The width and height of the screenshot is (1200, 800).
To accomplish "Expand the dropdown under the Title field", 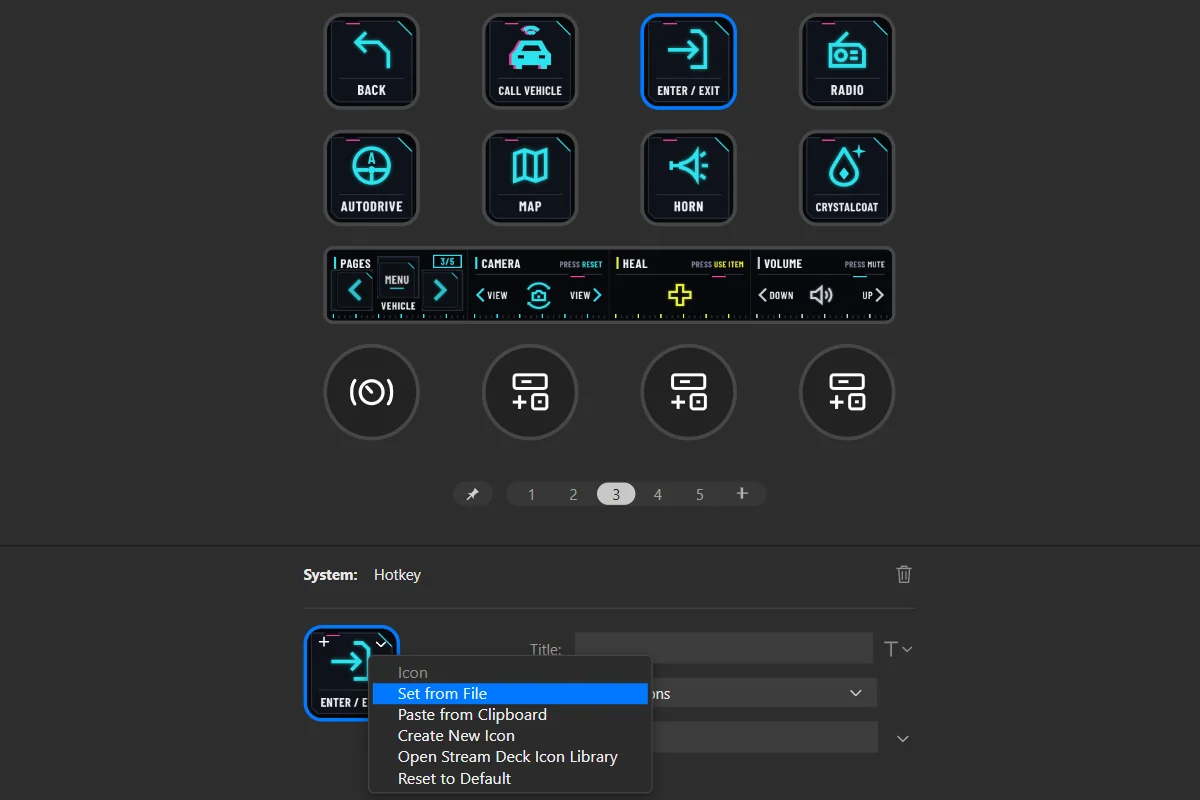I will click(855, 693).
